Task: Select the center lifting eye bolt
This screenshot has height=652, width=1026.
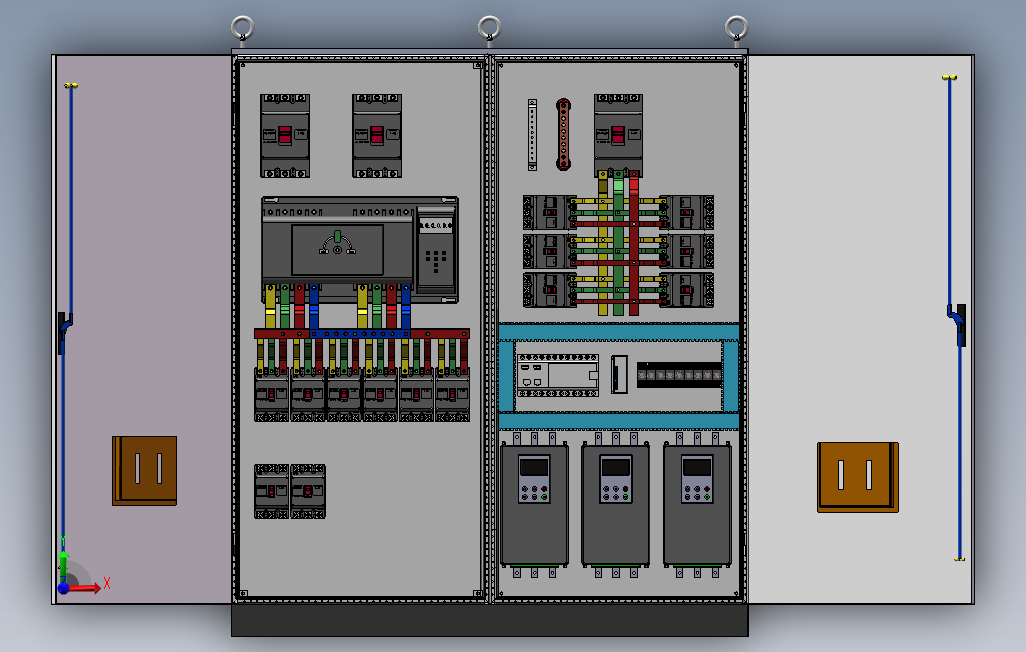Action: coord(489,30)
